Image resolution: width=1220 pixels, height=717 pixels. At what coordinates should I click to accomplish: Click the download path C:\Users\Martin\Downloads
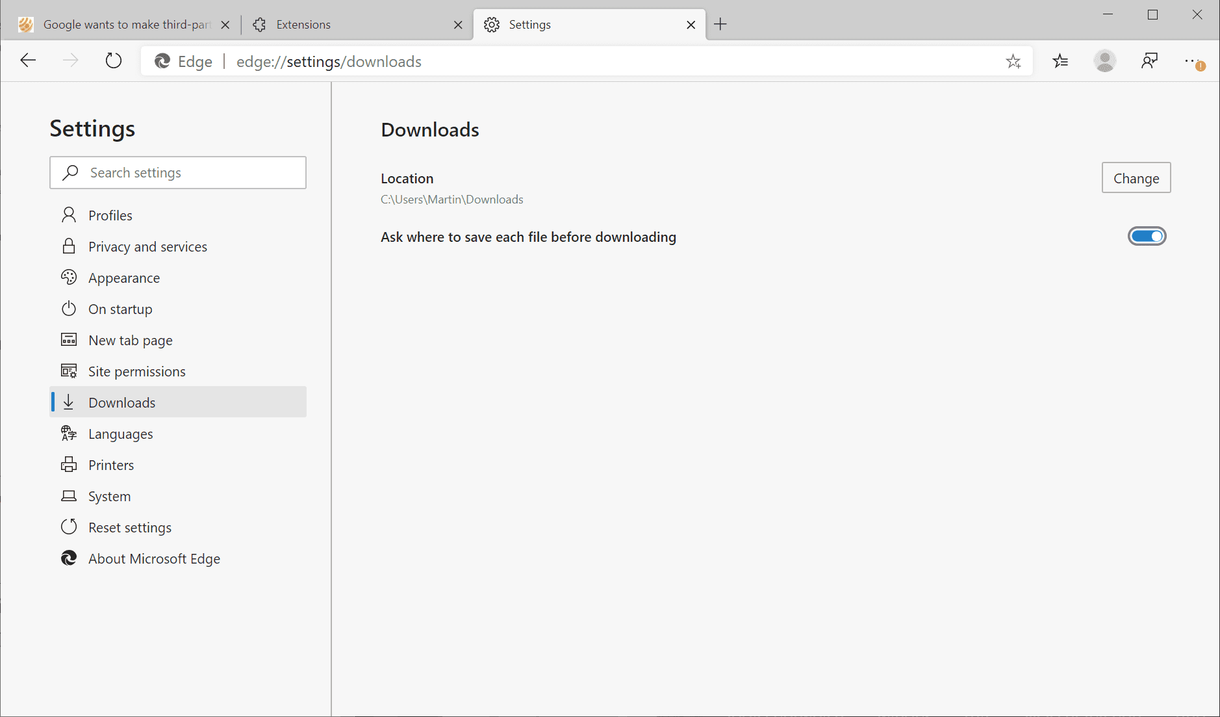pos(452,199)
